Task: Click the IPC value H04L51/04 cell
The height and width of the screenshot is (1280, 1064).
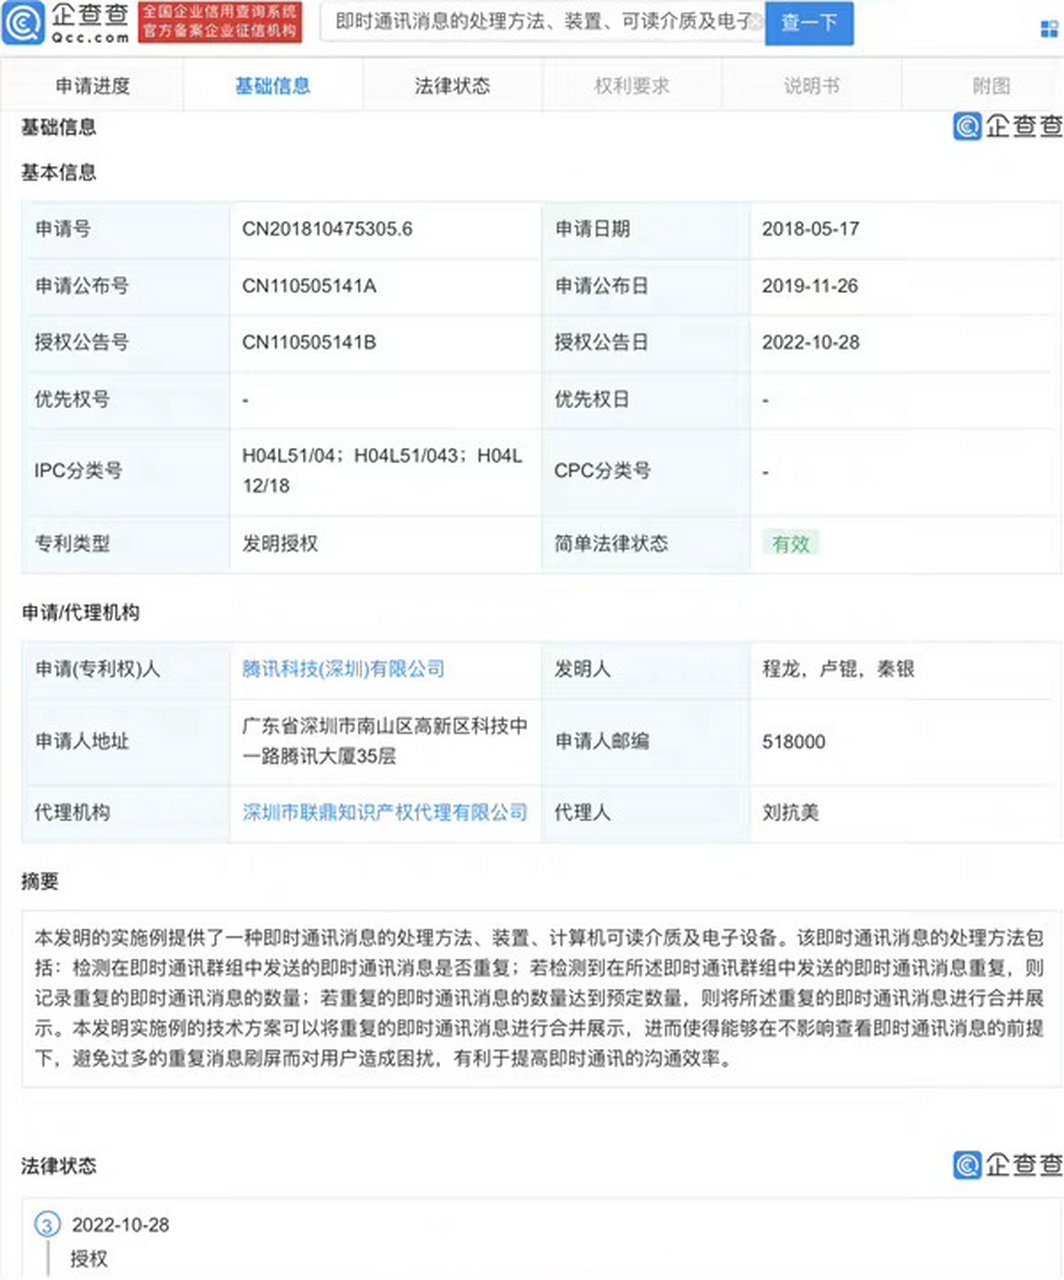Action: [x=385, y=471]
